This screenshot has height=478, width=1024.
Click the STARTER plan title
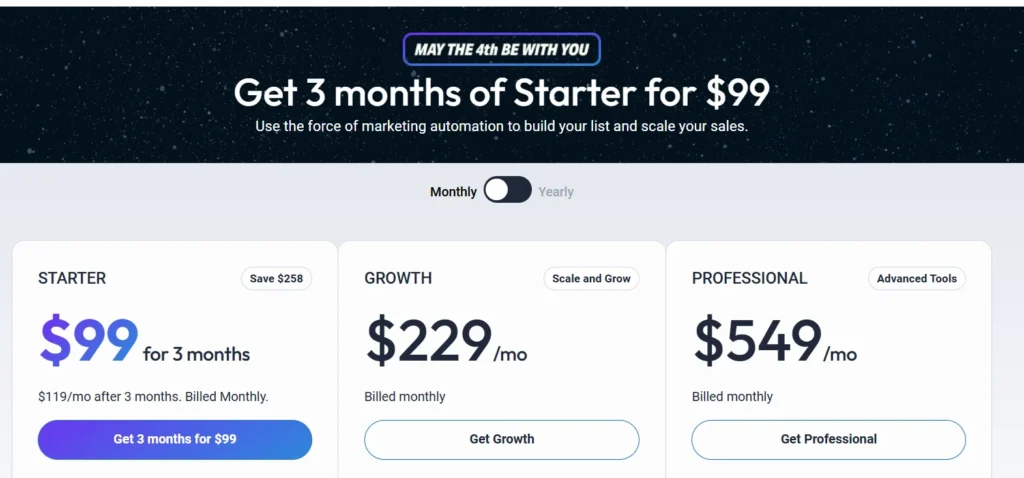point(72,278)
